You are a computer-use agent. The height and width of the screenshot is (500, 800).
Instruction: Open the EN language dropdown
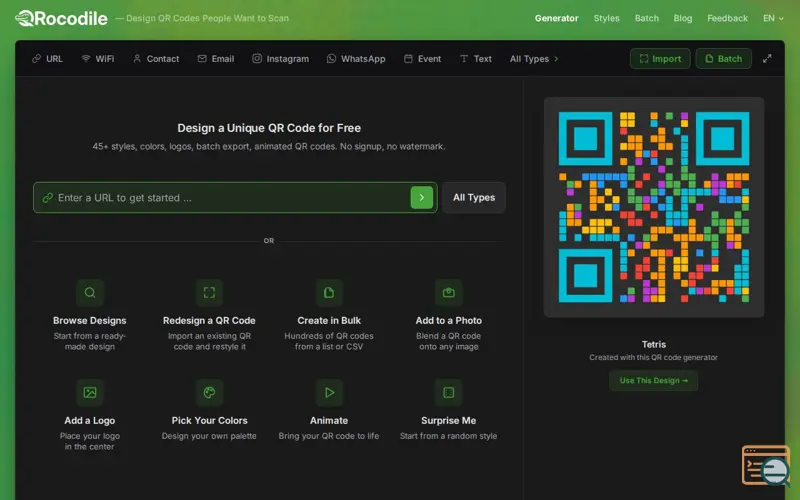click(773, 18)
